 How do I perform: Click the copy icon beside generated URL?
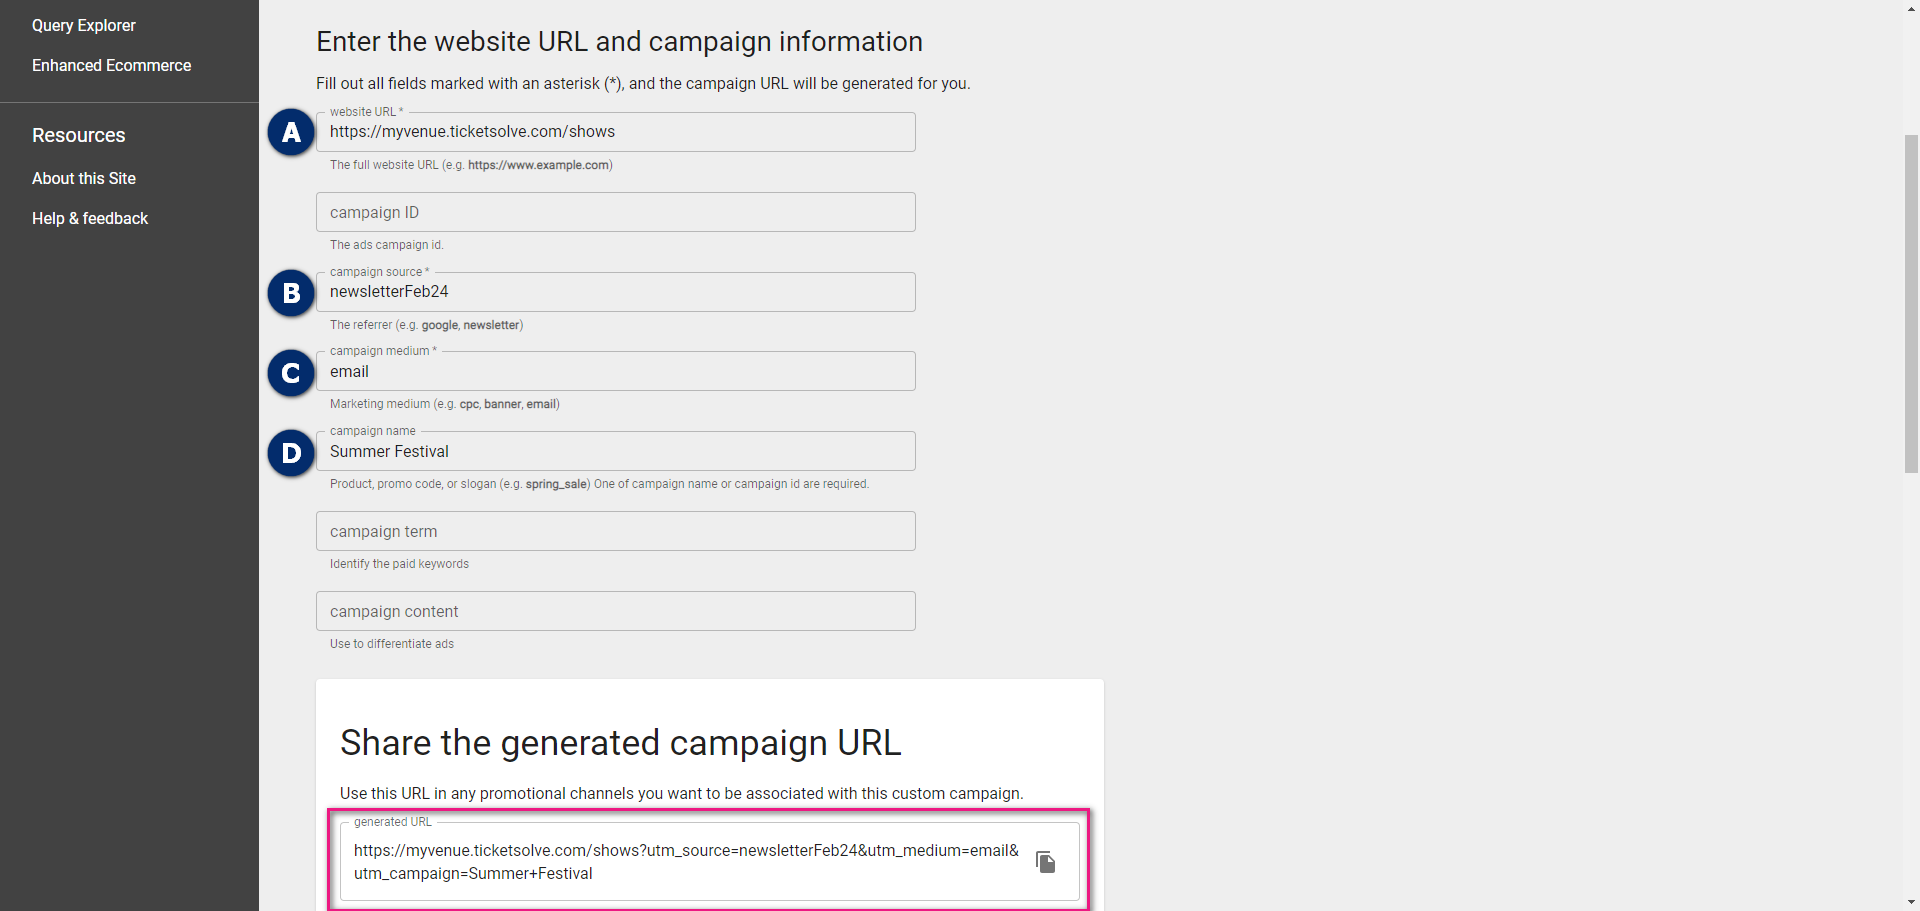(x=1046, y=862)
